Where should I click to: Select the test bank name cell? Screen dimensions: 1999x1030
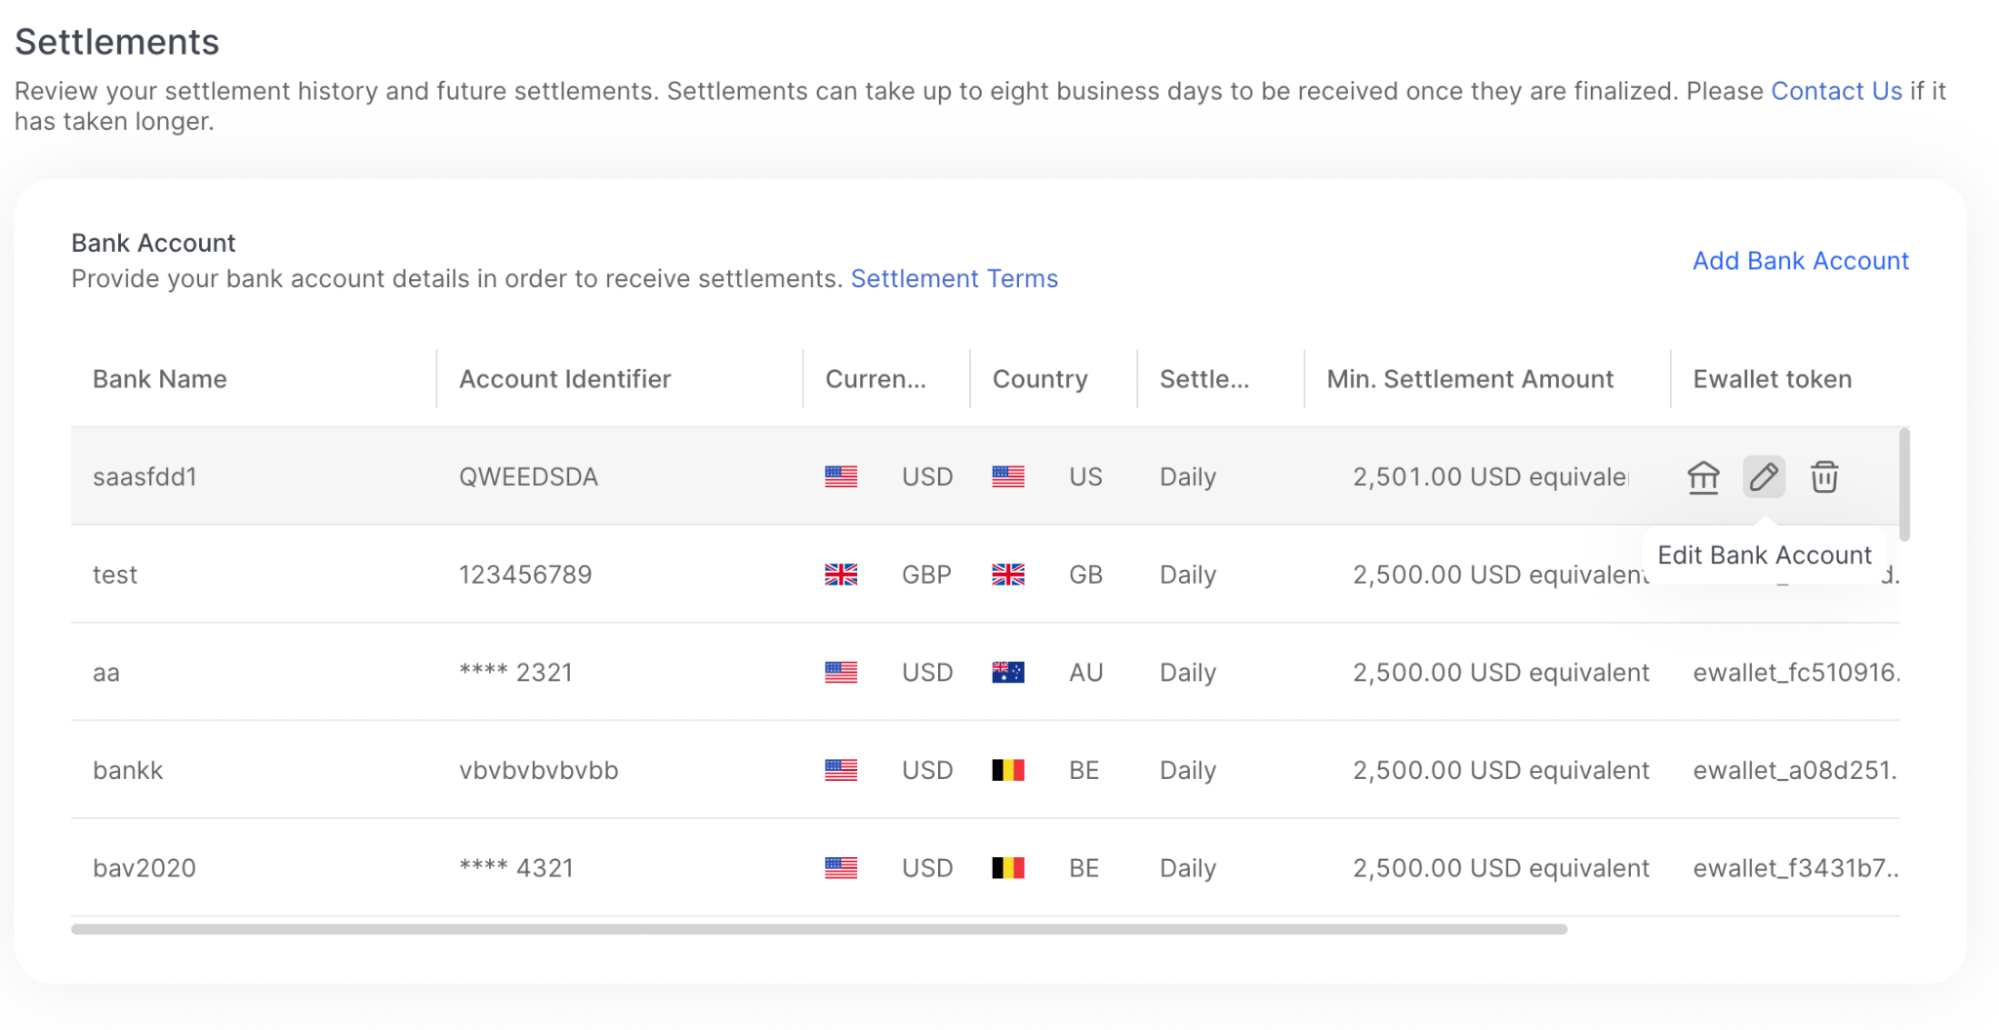(x=115, y=575)
